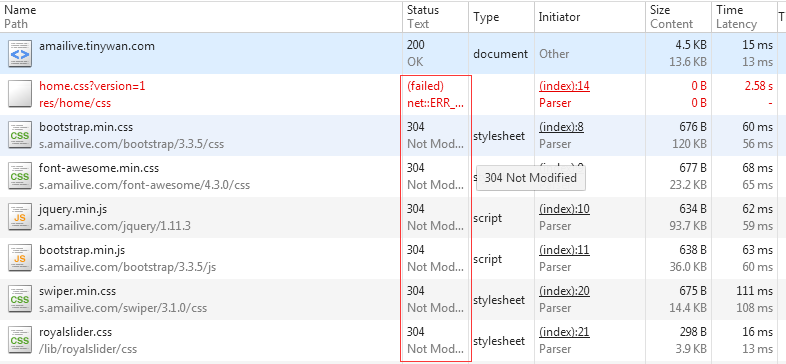The image size is (786, 364).
Task: Select the swiper.min.css request name
Action: pos(78,291)
